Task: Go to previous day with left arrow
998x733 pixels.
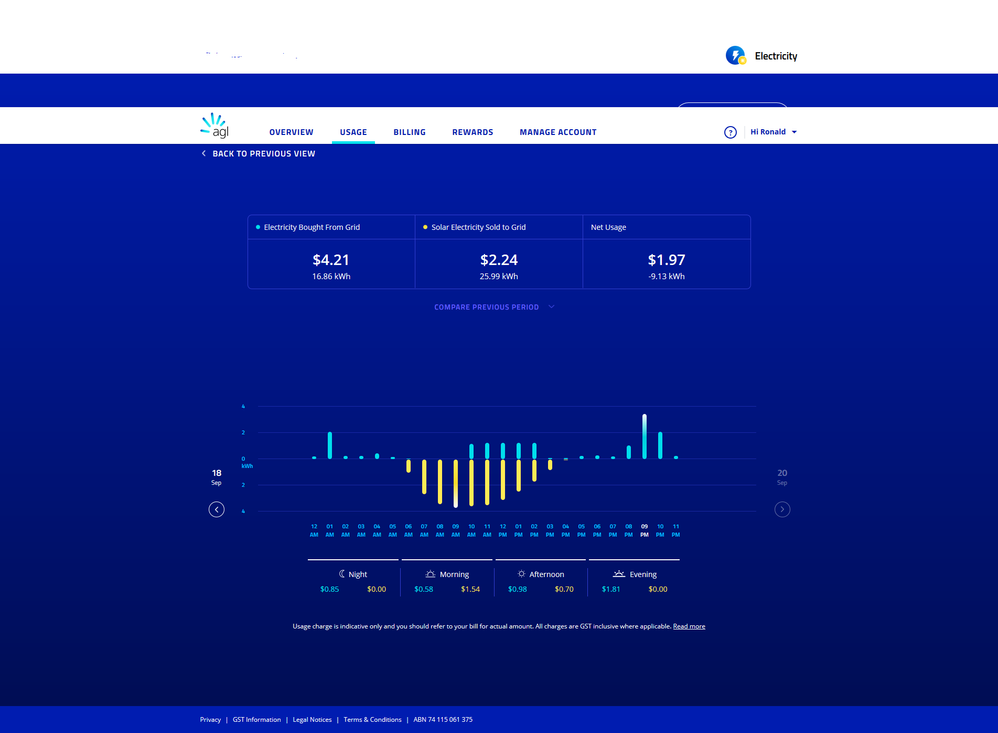Action: pos(216,509)
